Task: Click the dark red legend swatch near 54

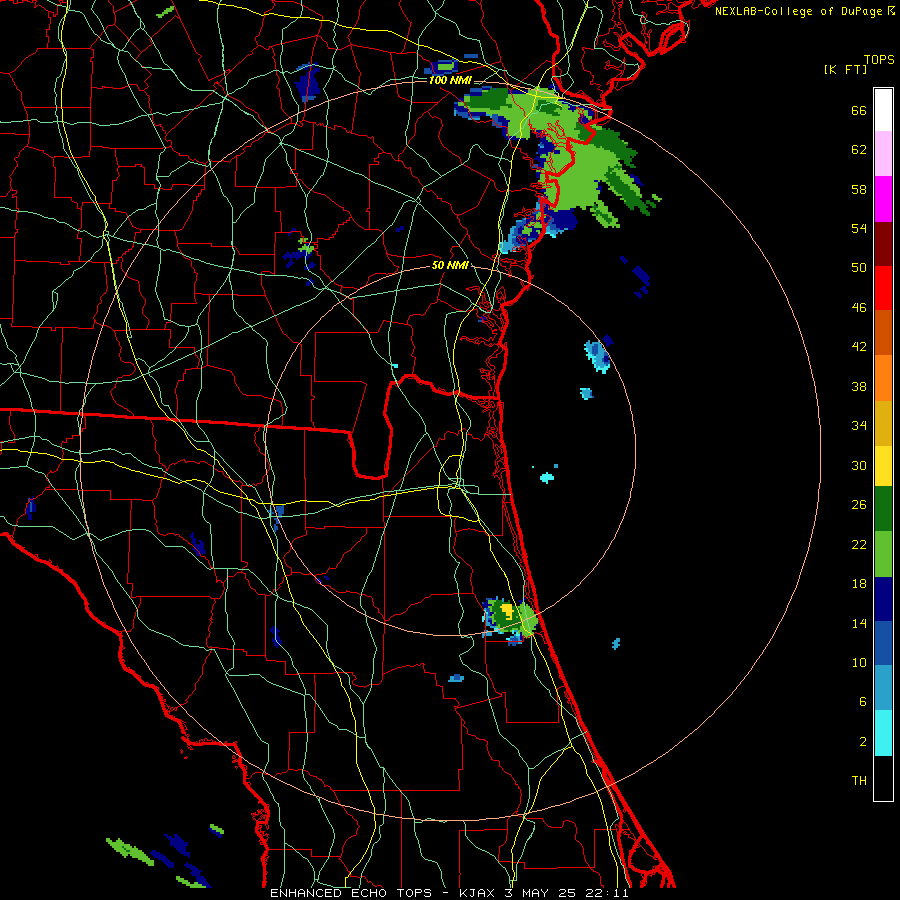Action: [x=883, y=244]
